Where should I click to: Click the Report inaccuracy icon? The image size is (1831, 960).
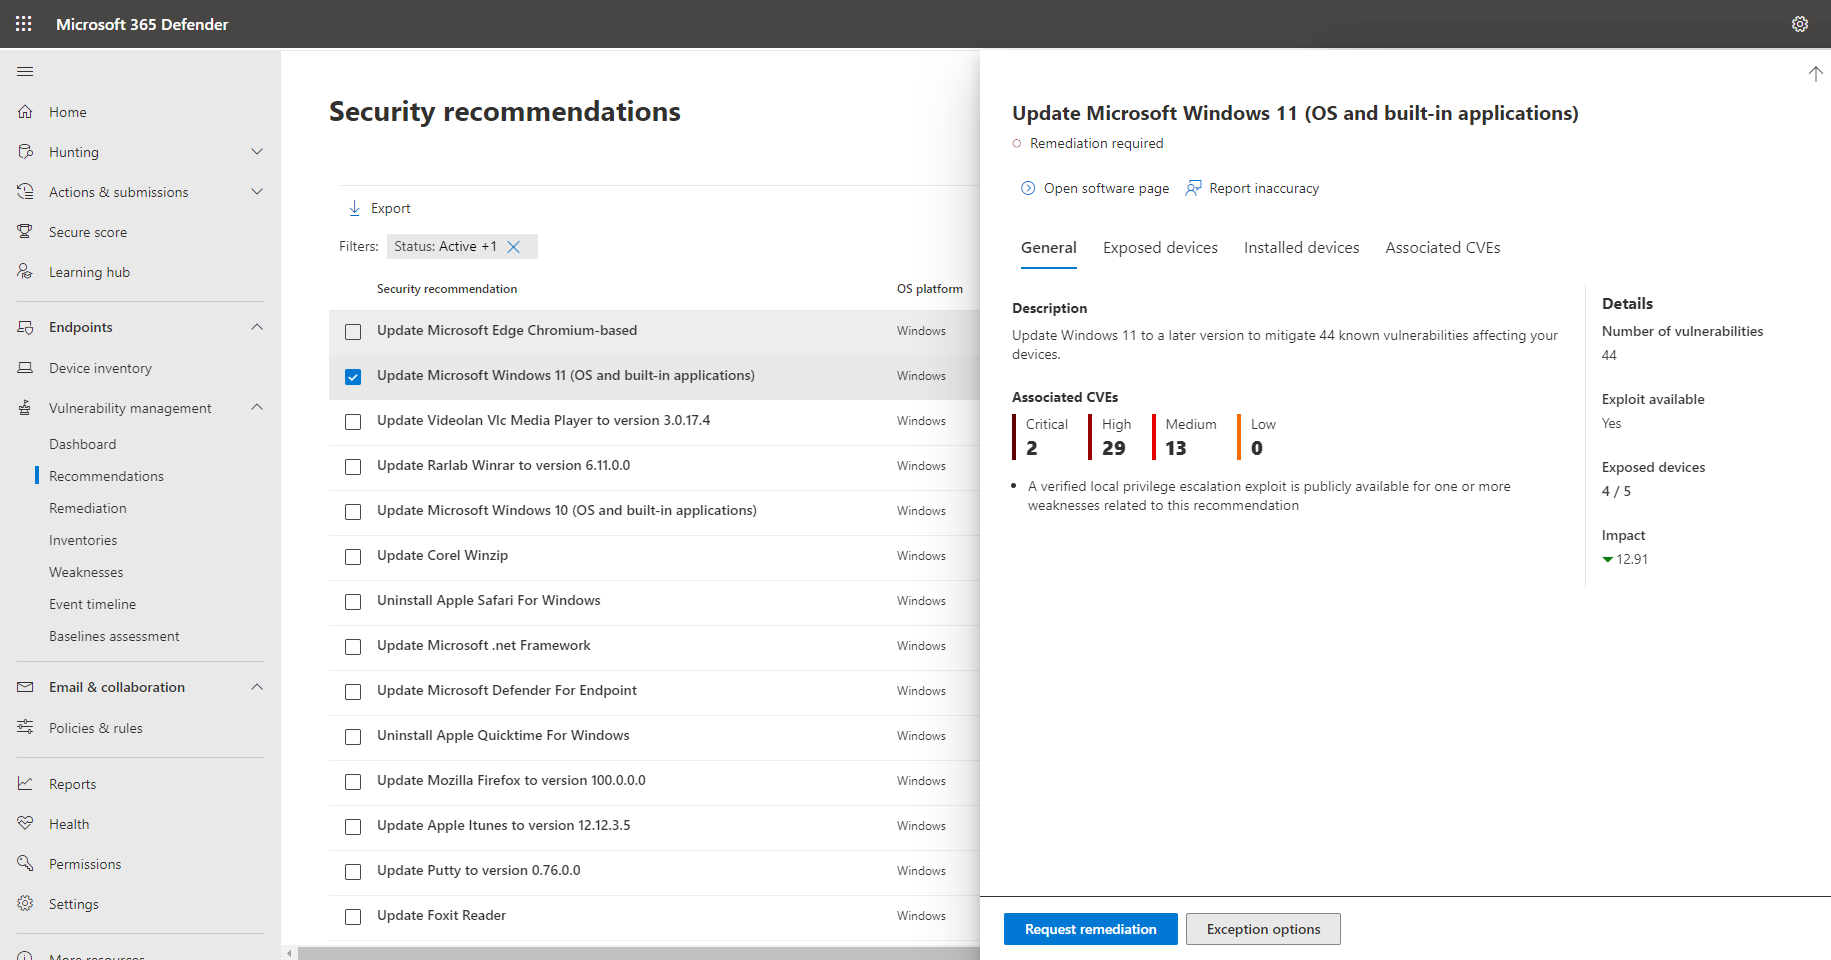pos(1193,188)
